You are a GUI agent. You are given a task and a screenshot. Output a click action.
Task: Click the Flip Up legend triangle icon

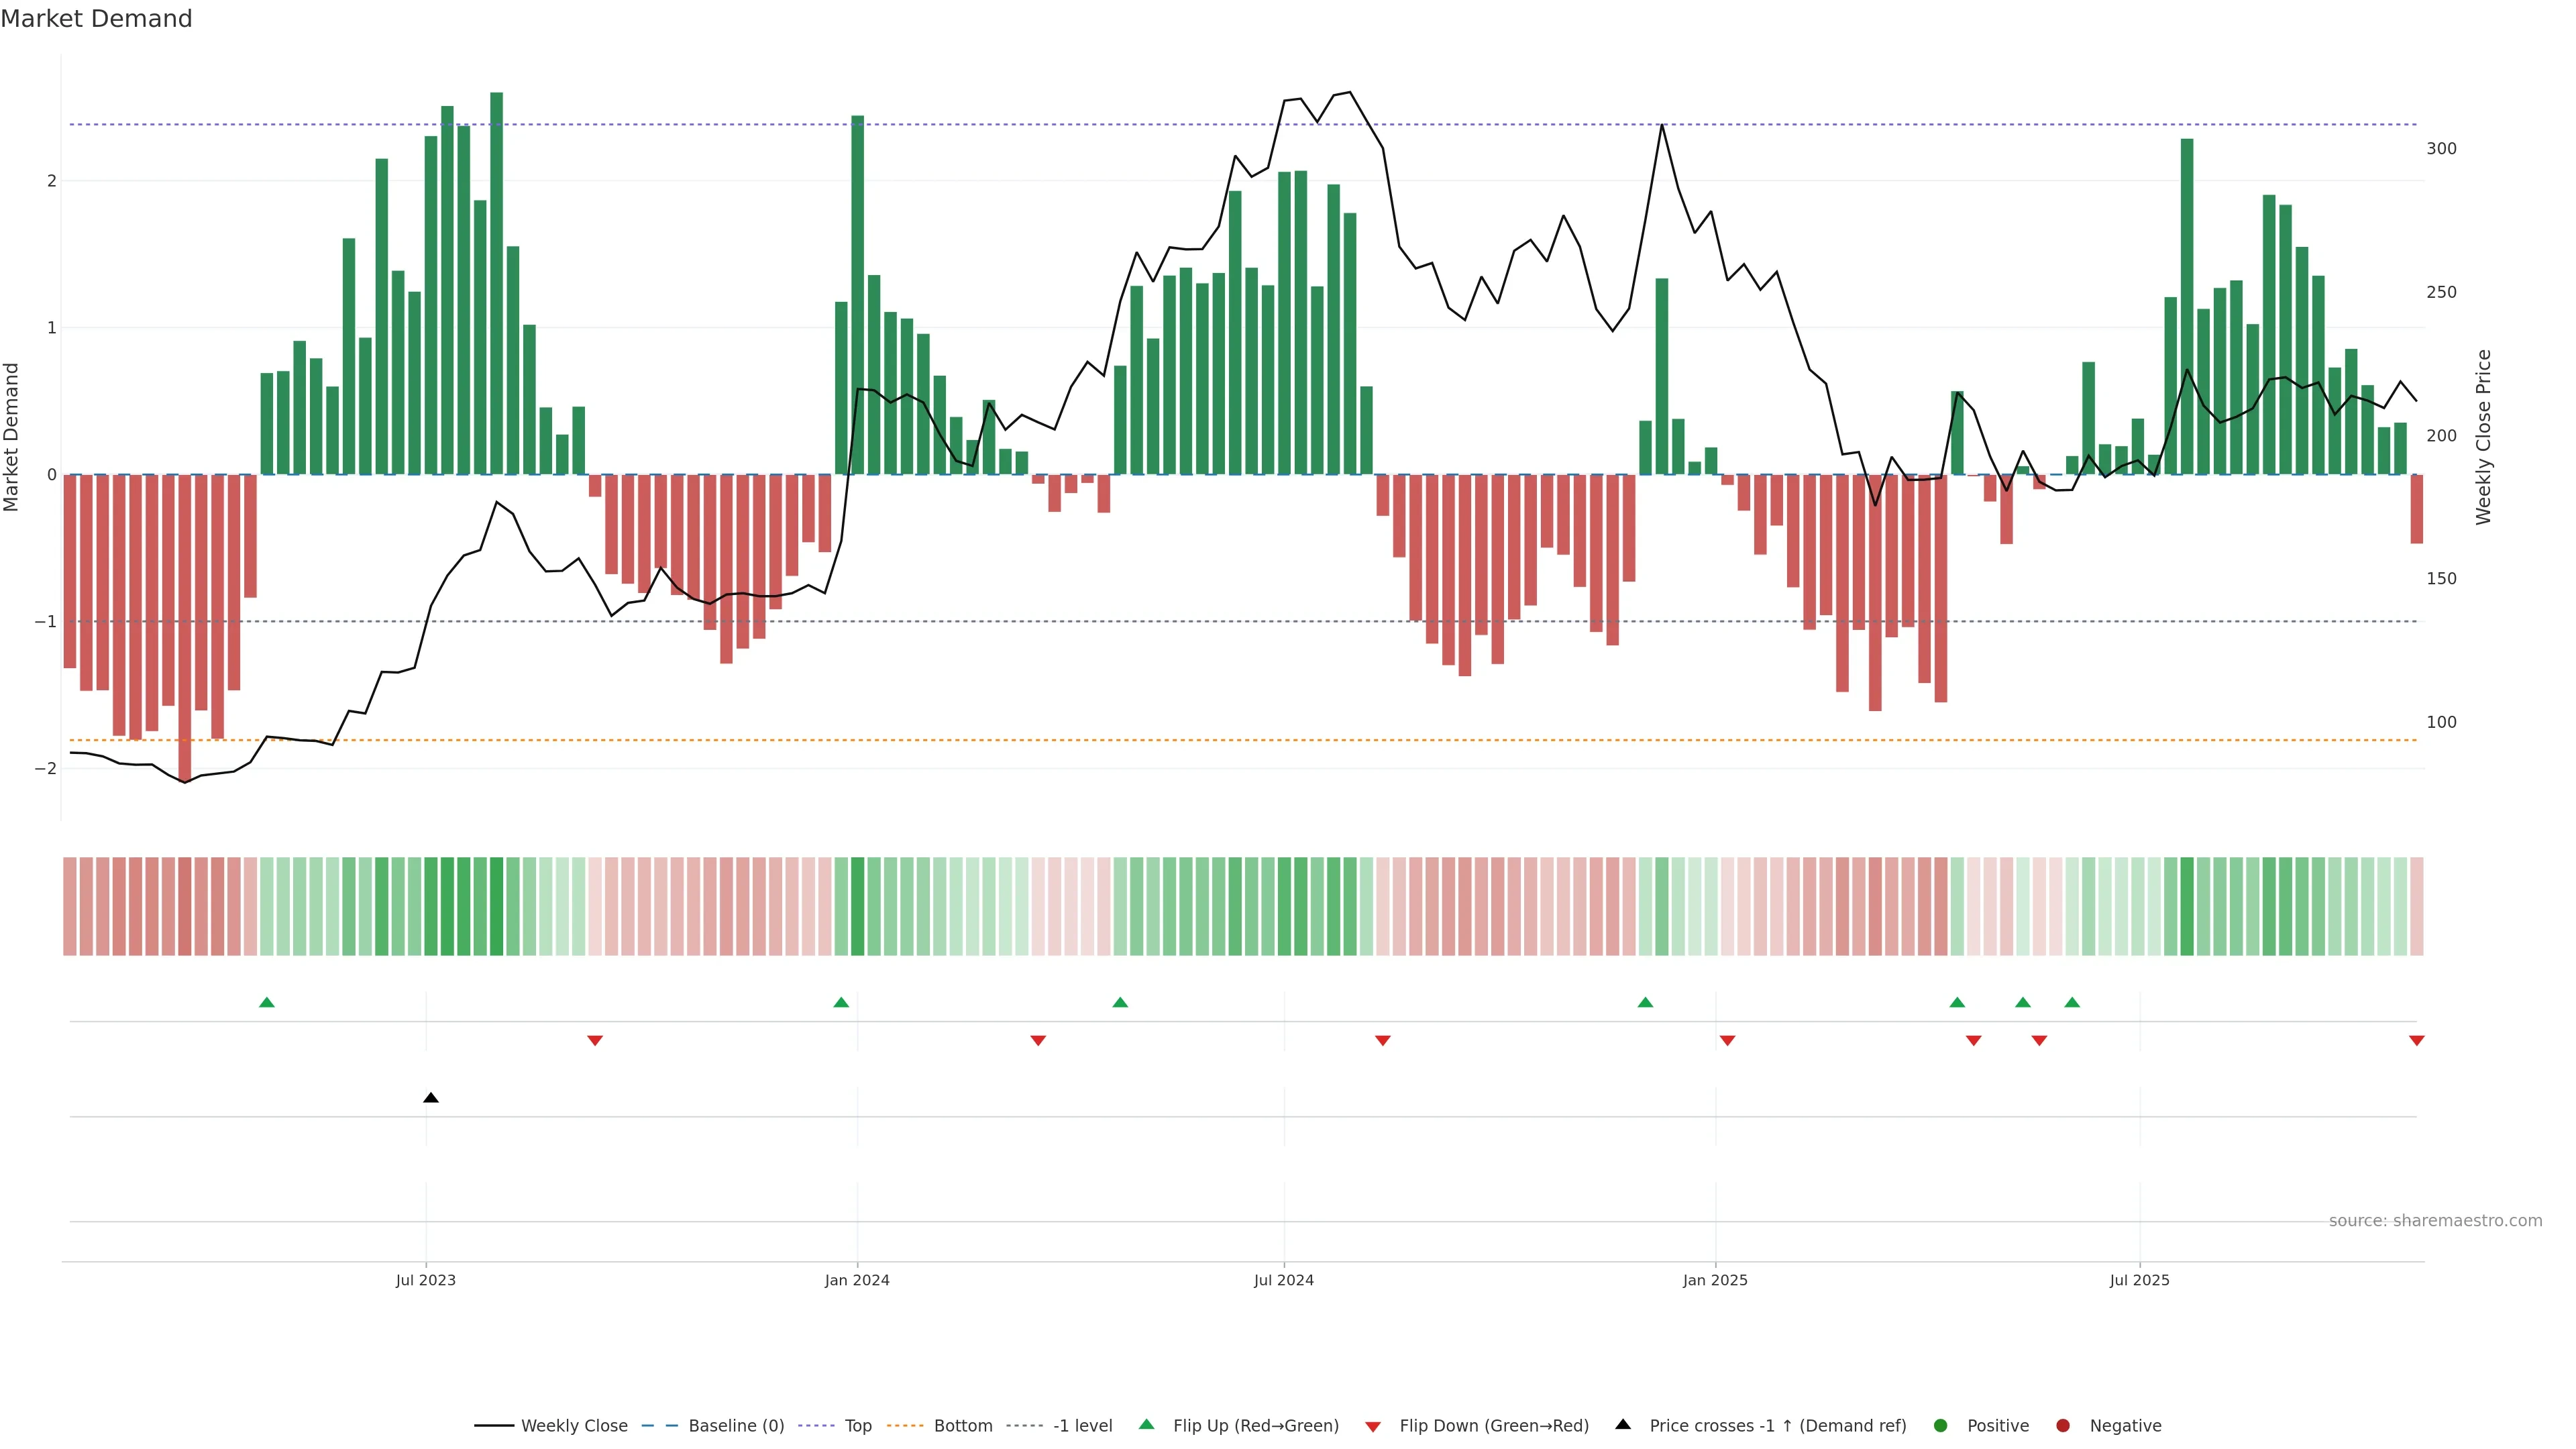coord(1147,1425)
